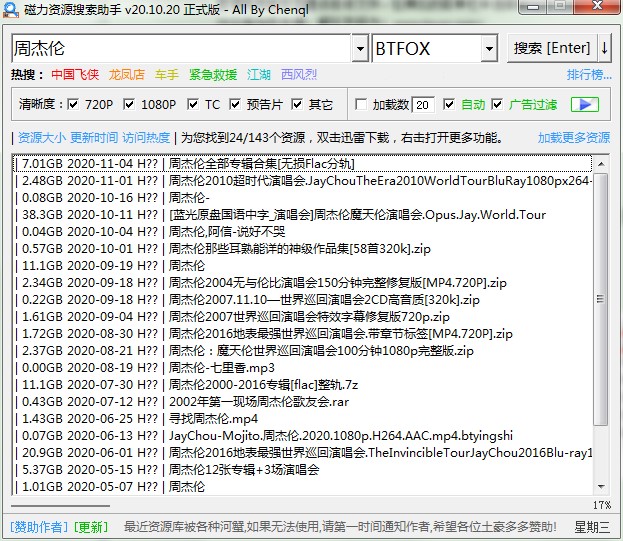The width and height of the screenshot is (623, 541).
Task: Select the 神级作品集[58首320k].zip result
Action: 303,249
